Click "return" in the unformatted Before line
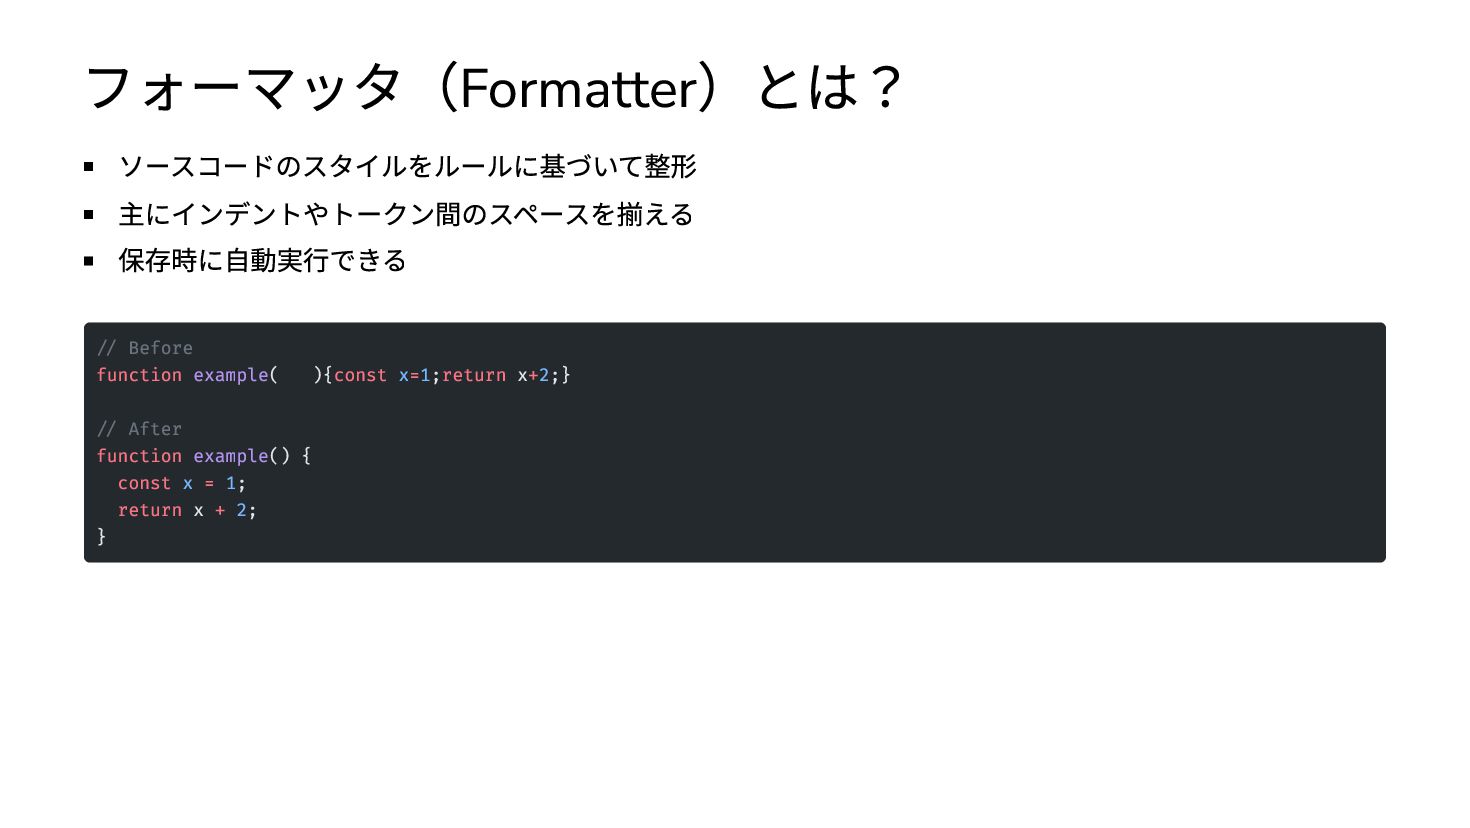Viewport: 1470px width, 828px height. tap(474, 375)
